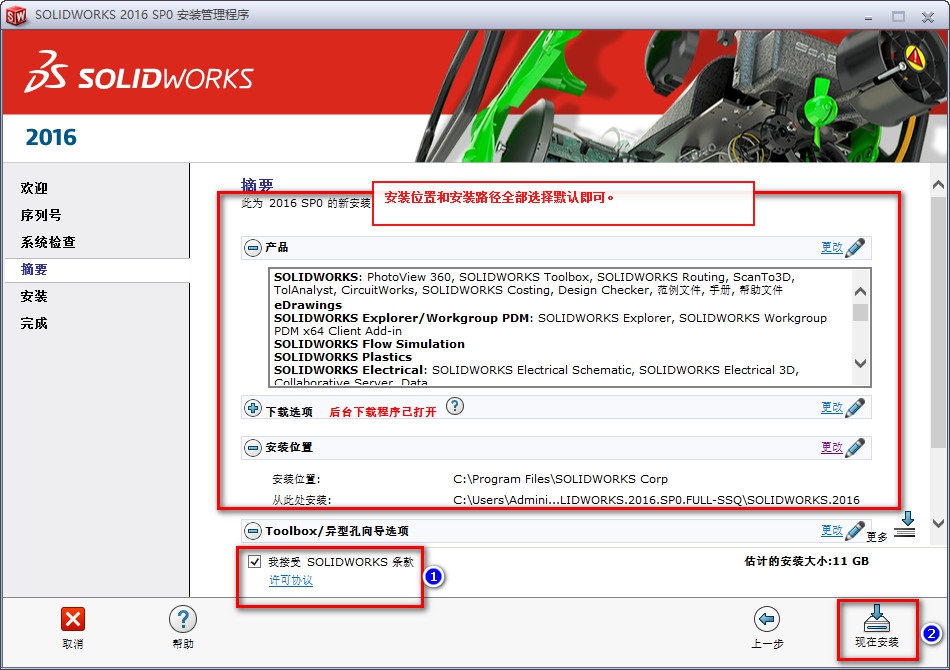Image resolution: width=950 pixels, height=670 pixels.
Task: Open the 许可协议 link
Action: coord(291,580)
